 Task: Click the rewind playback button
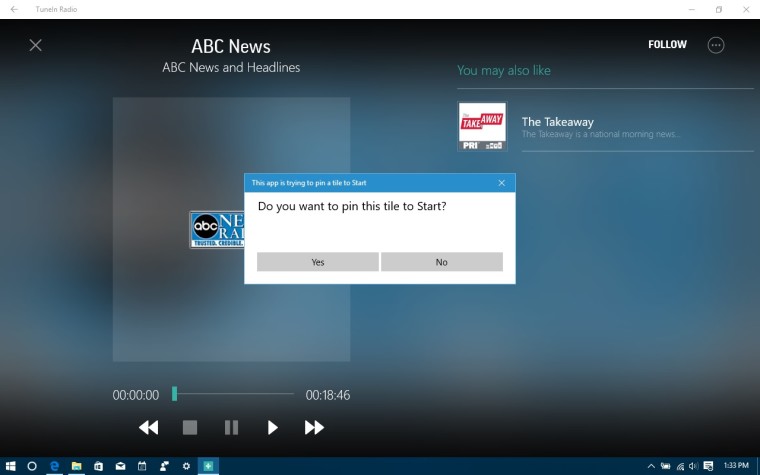(x=148, y=427)
